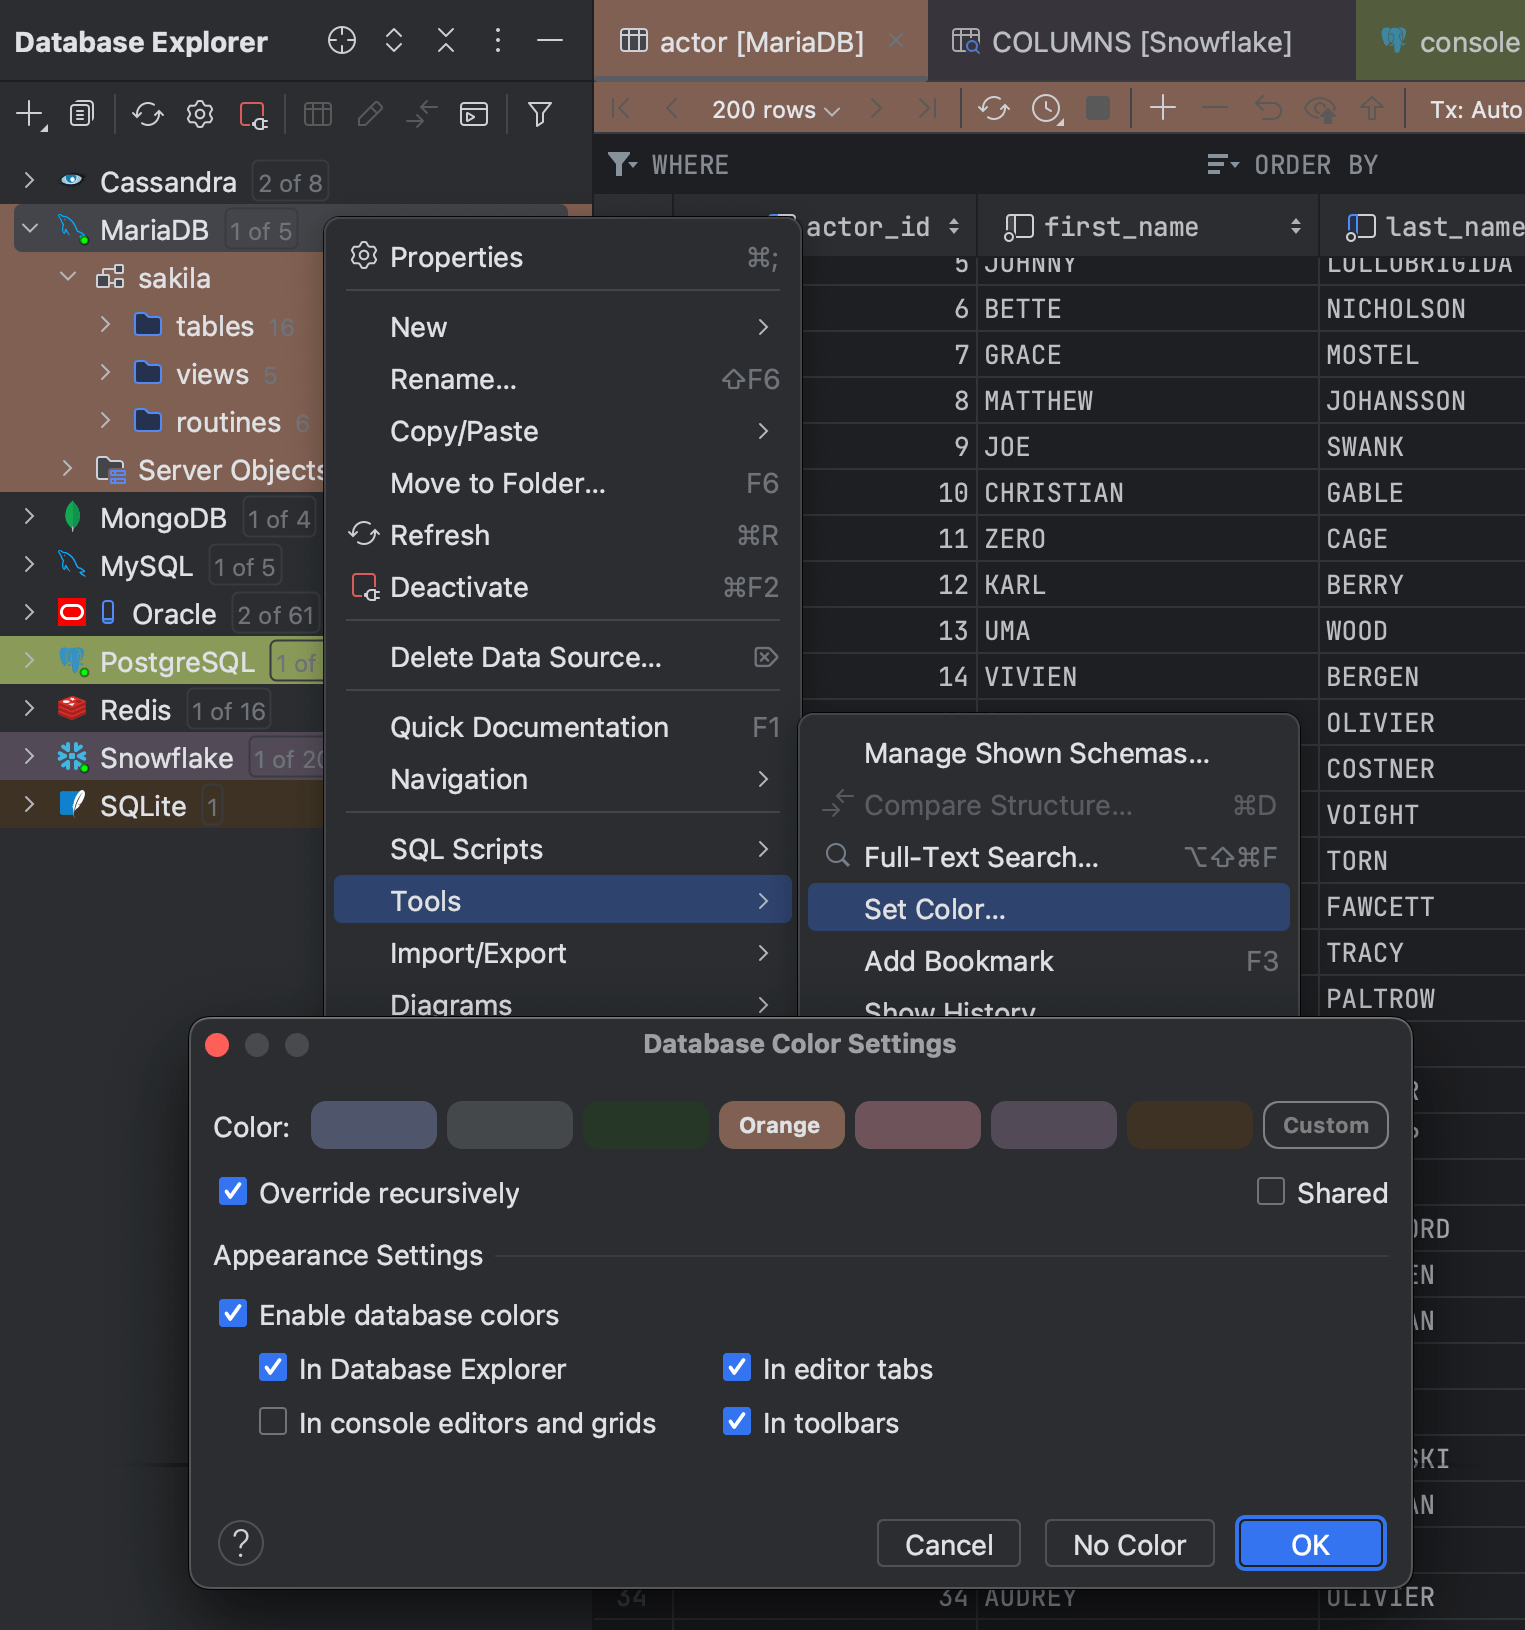Click the help question mark button
The image size is (1525, 1630).
[x=241, y=1543]
